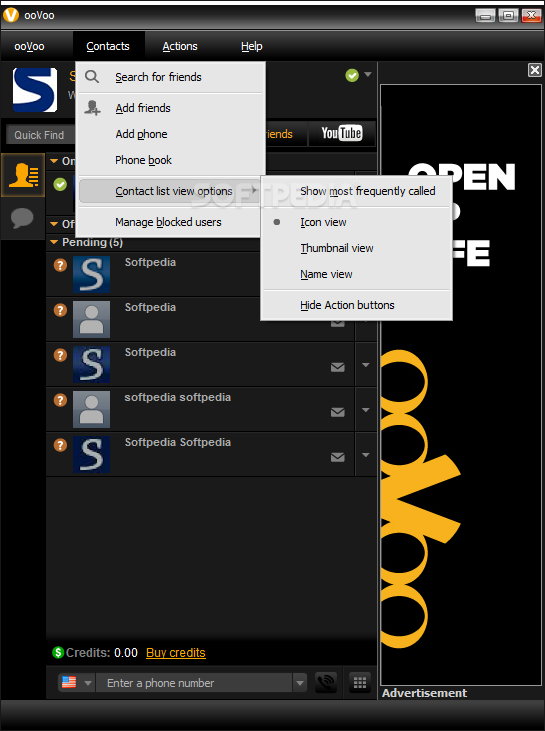Select Manage blocked users

pos(170,222)
